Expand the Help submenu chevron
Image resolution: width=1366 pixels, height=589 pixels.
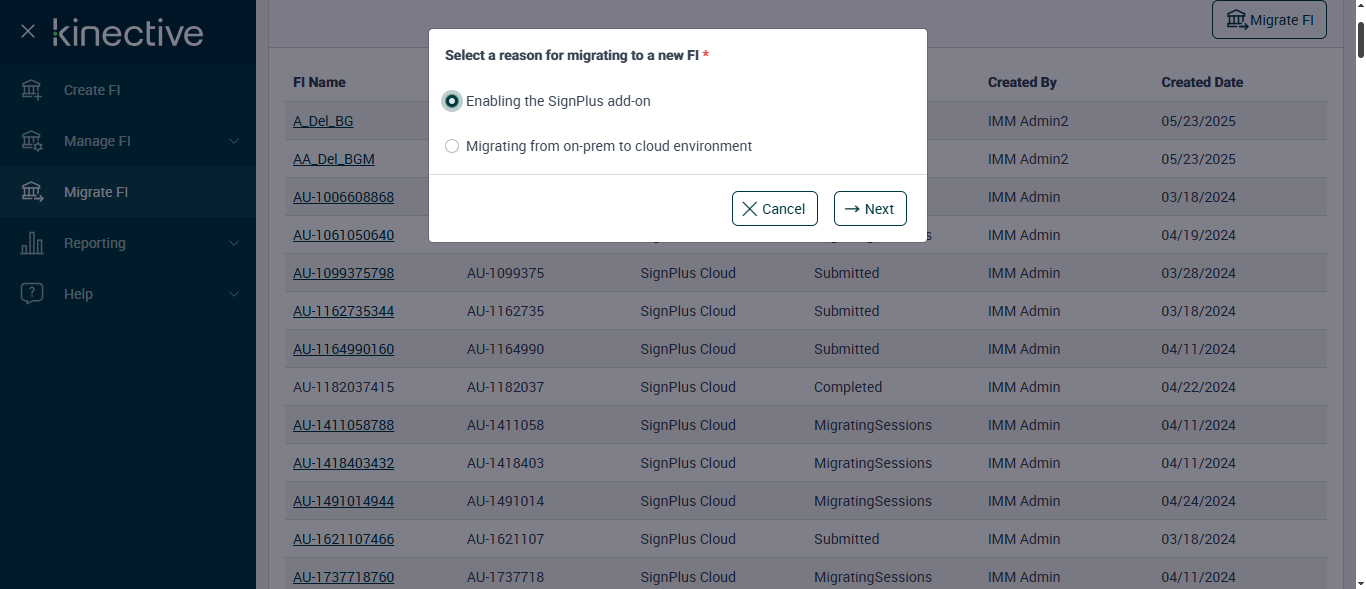pyautogui.click(x=234, y=294)
